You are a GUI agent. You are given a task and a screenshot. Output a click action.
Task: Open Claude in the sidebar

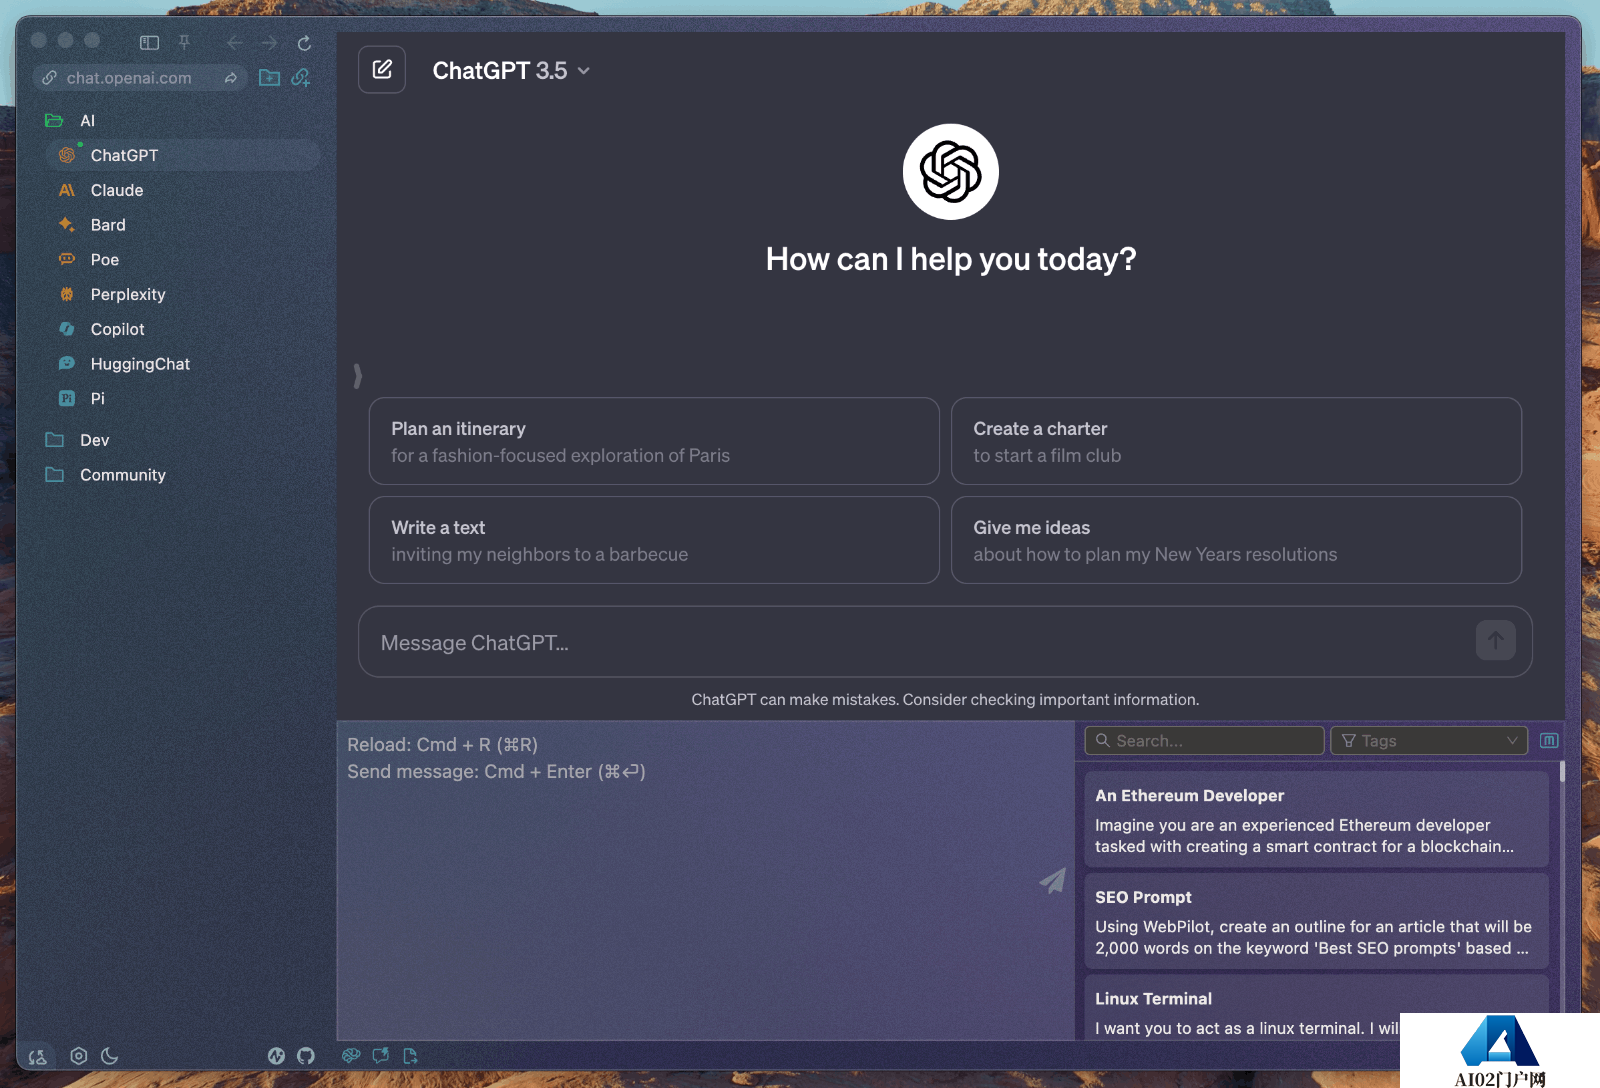[x=183, y=190]
